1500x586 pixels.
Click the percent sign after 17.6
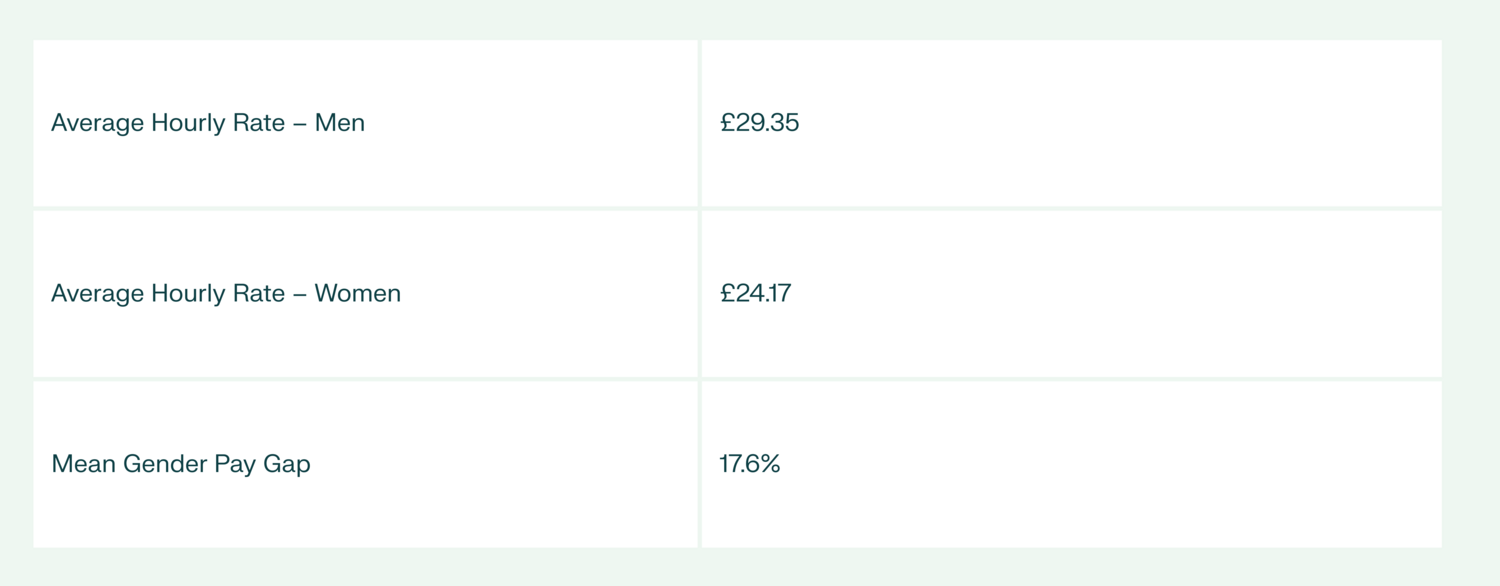[x=769, y=464]
